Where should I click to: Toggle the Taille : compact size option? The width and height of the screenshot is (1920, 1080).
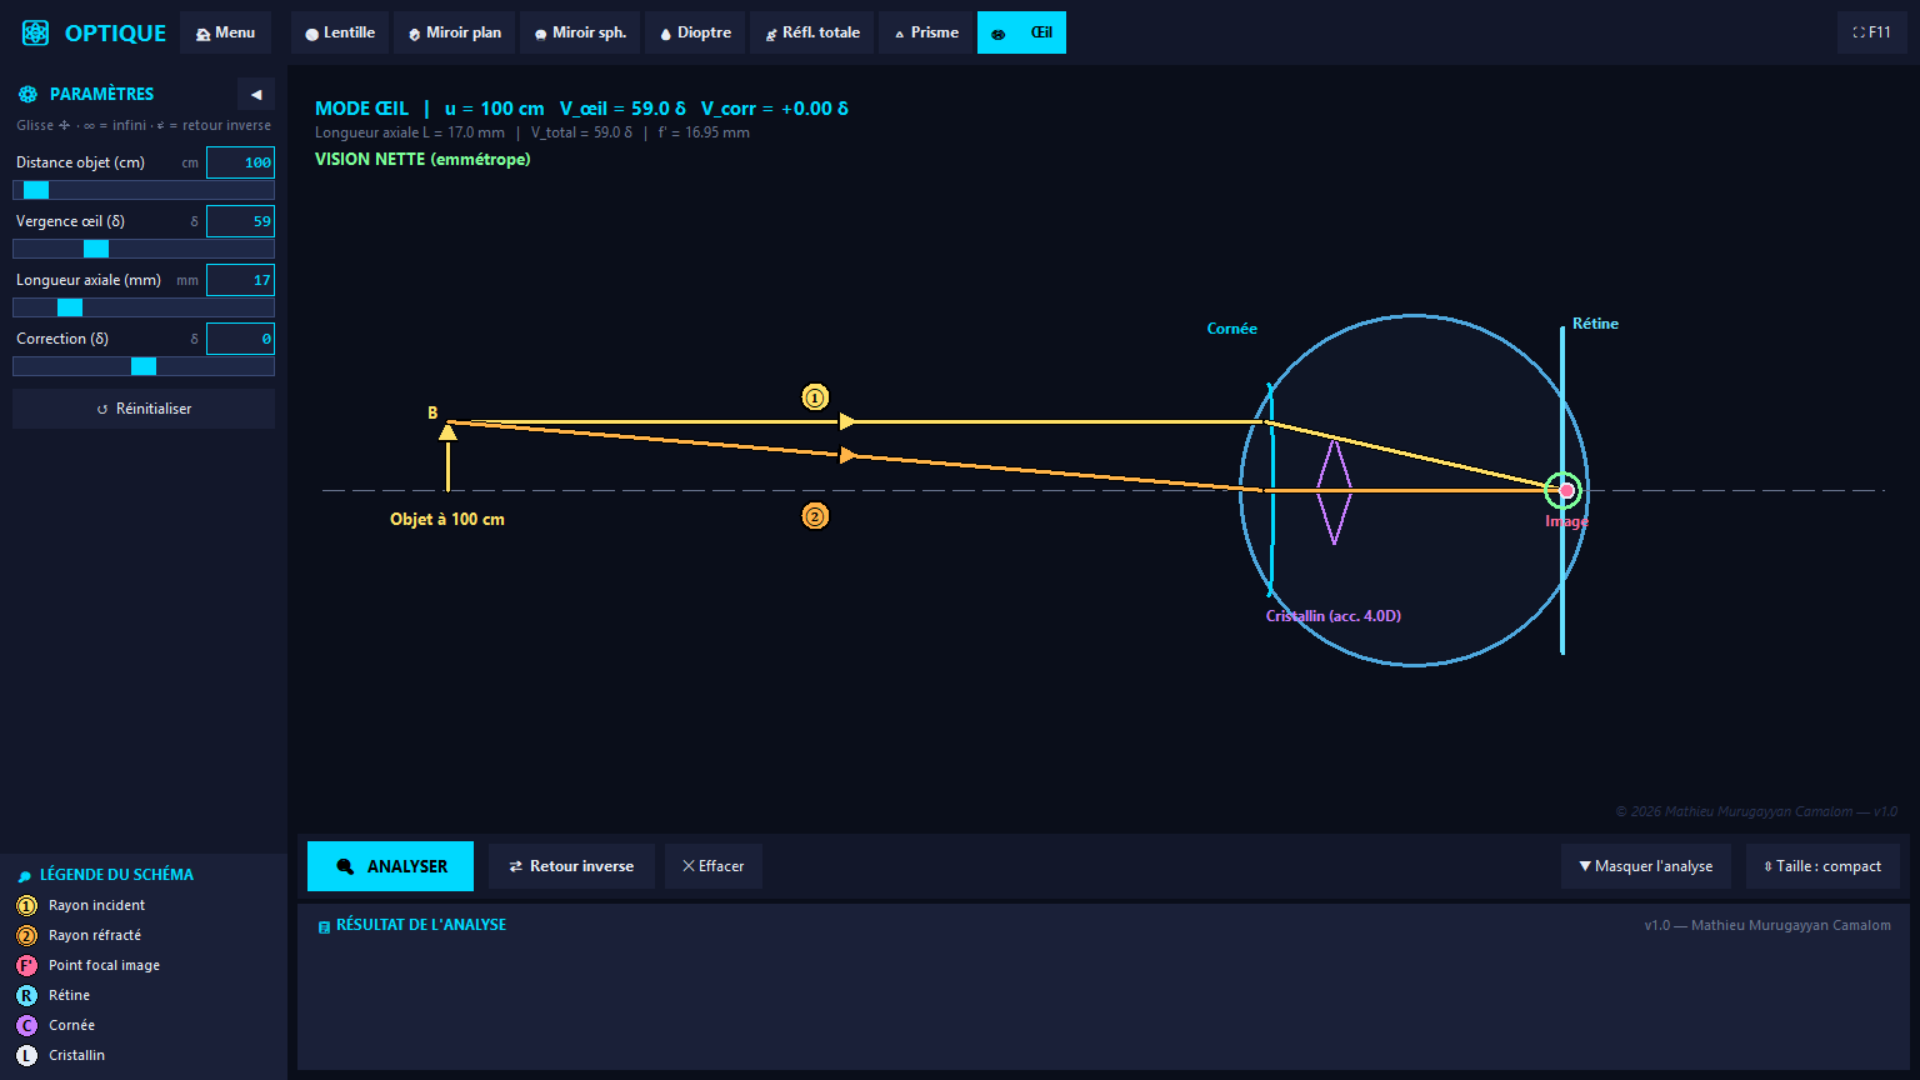pyautogui.click(x=1822, y=866)
